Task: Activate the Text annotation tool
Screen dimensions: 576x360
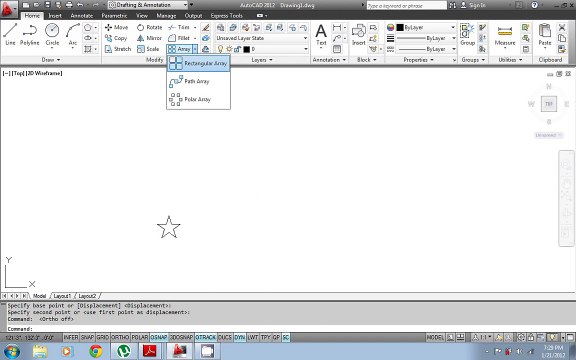Action: point(321,35)
